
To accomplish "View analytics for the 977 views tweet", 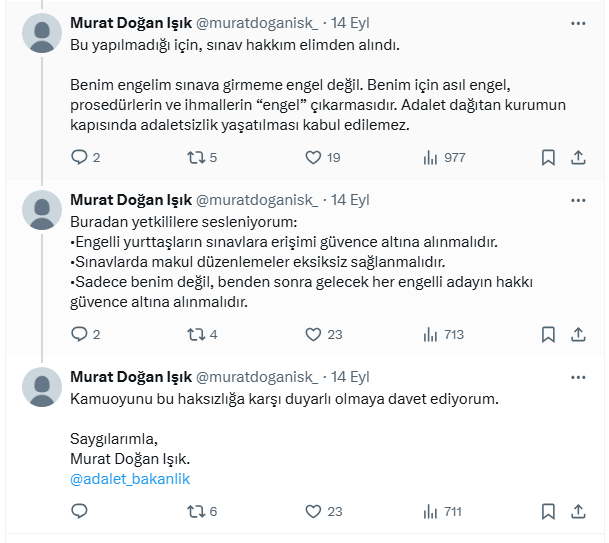I will 444,158.
